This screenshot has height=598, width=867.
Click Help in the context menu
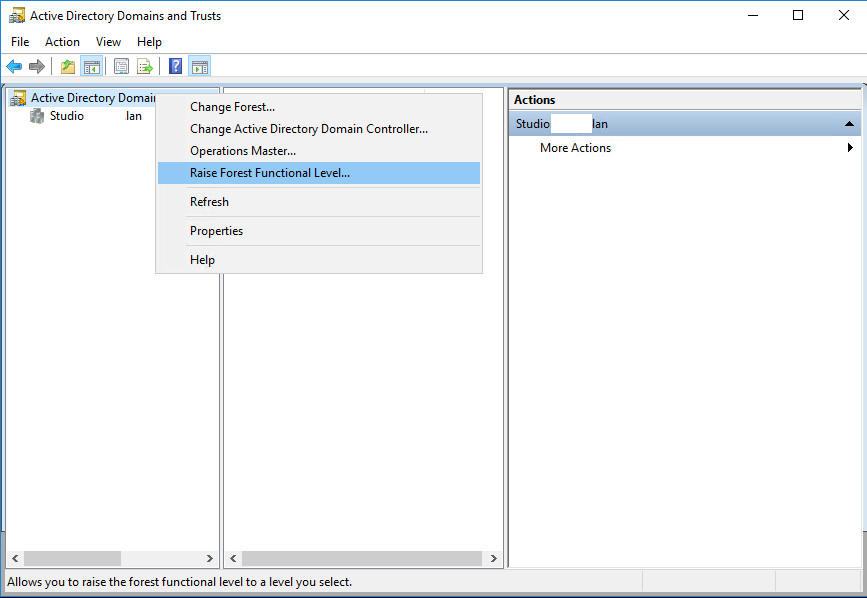[319, 260]
